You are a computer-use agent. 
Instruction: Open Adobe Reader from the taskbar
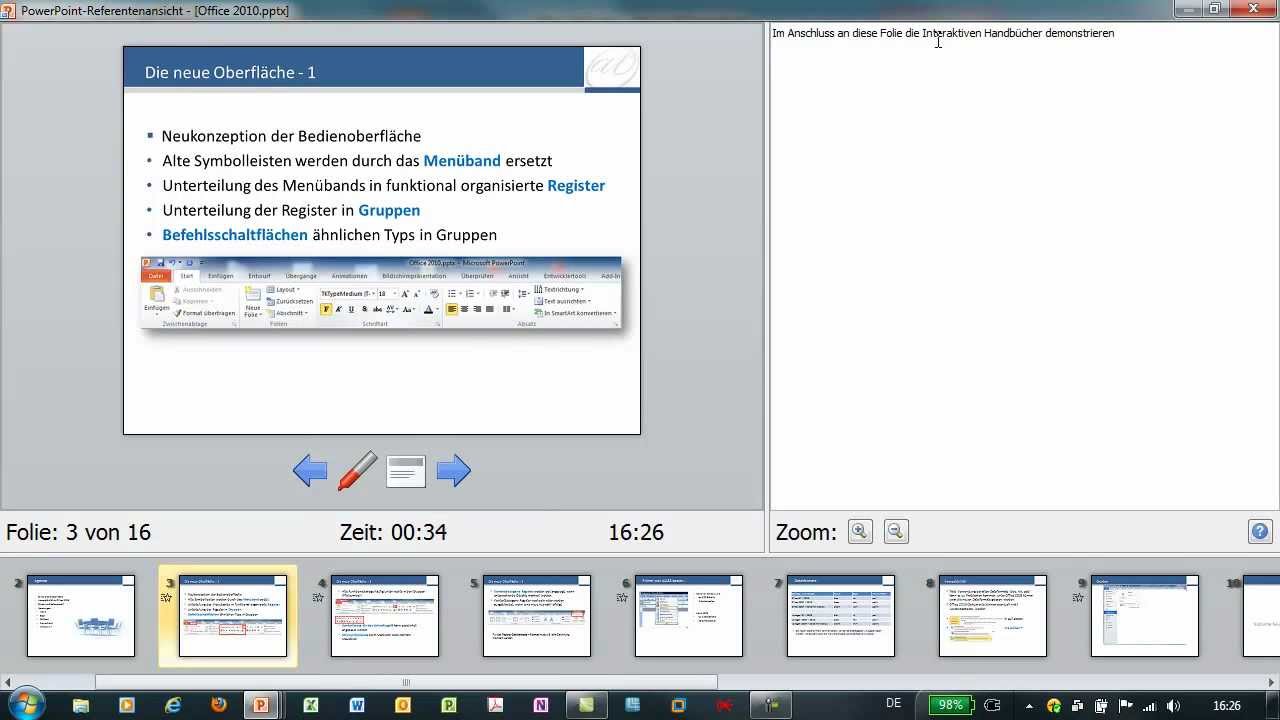pos(495,705)
